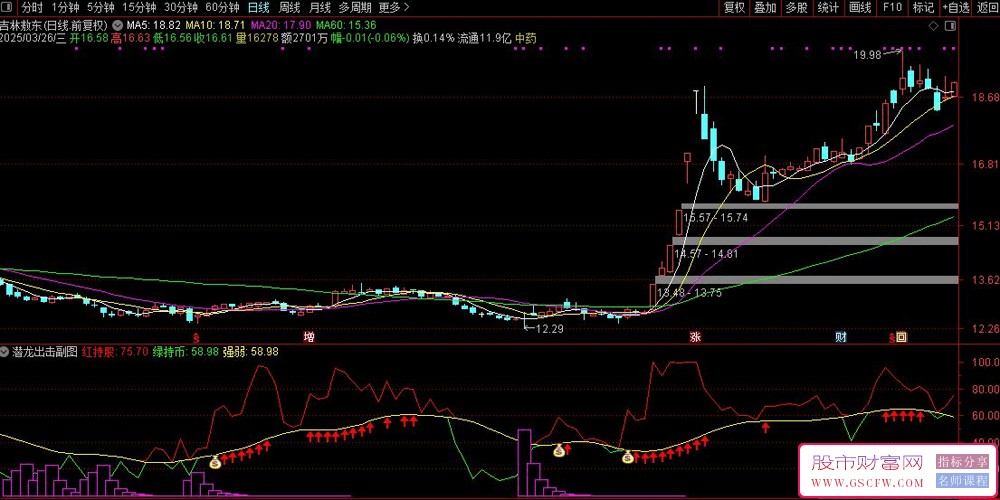The height and width of the screenshot is (500, 1000).
Task: Open the 潜龙出击副图 sub-chart indicator dropdown
Action: (5, 351)
